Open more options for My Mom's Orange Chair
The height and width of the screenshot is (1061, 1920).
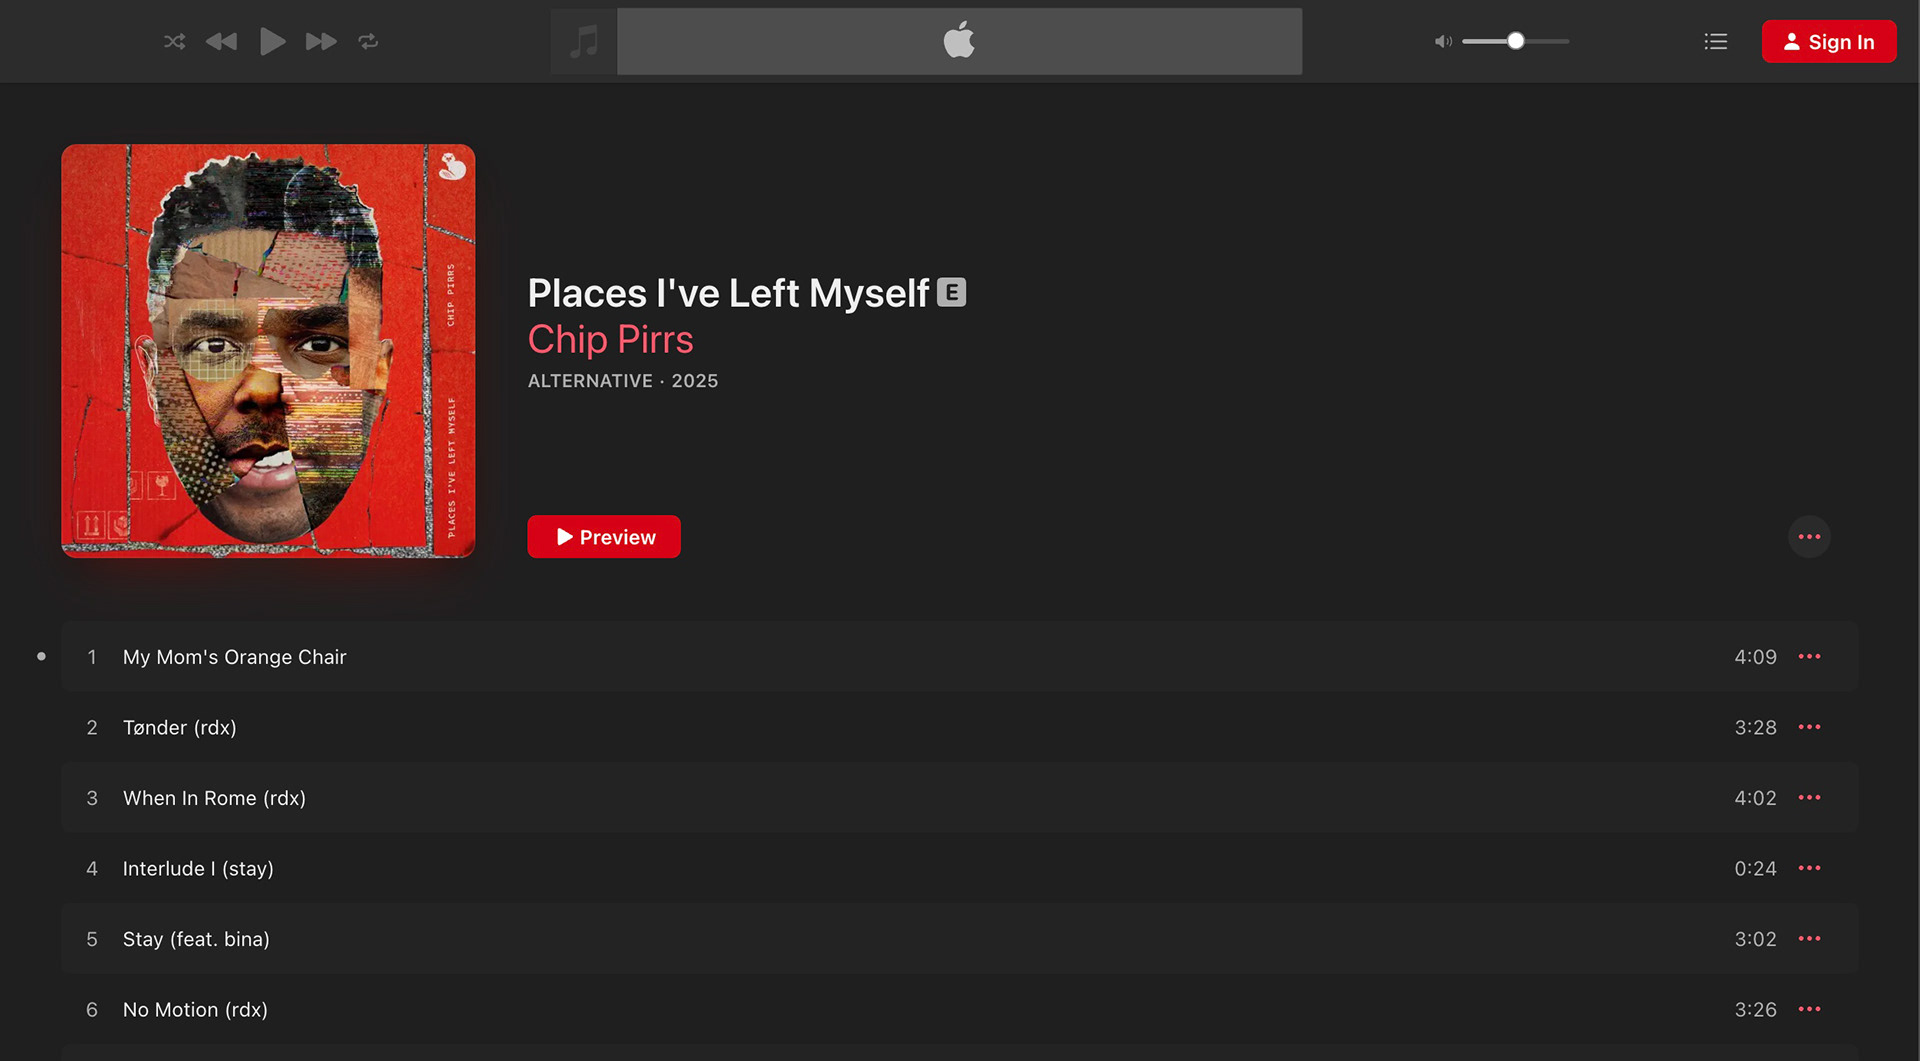pyautogui.click(x=1810, y=657)
